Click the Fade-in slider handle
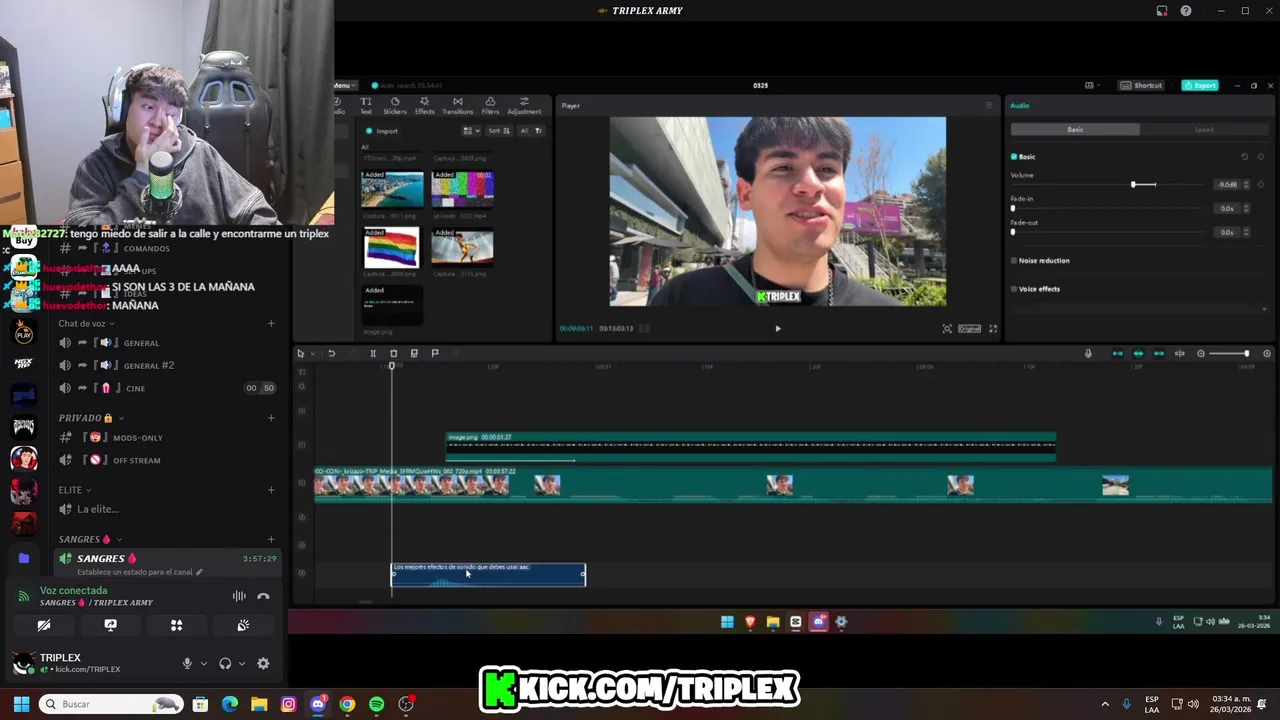This screenshot has height=720, width=1280. (x=1013, y=208)
